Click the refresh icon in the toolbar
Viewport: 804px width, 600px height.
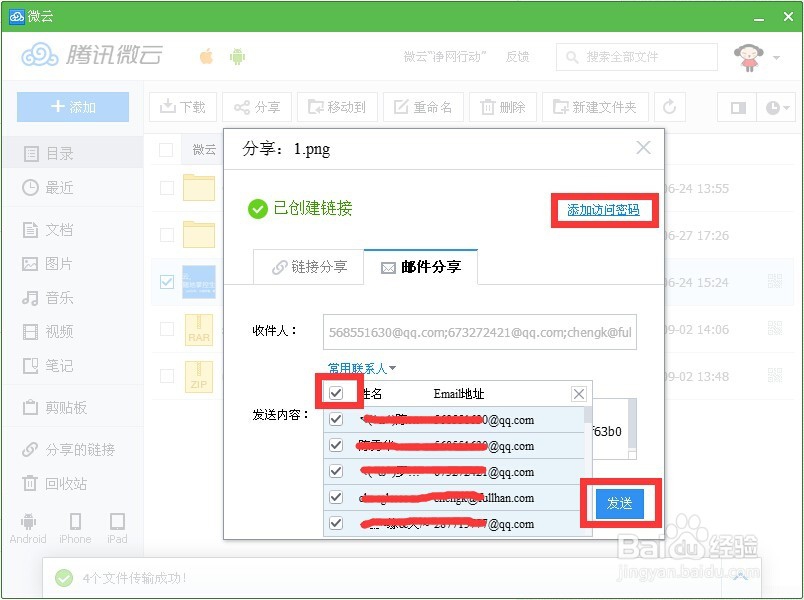(x=670, y=106)
